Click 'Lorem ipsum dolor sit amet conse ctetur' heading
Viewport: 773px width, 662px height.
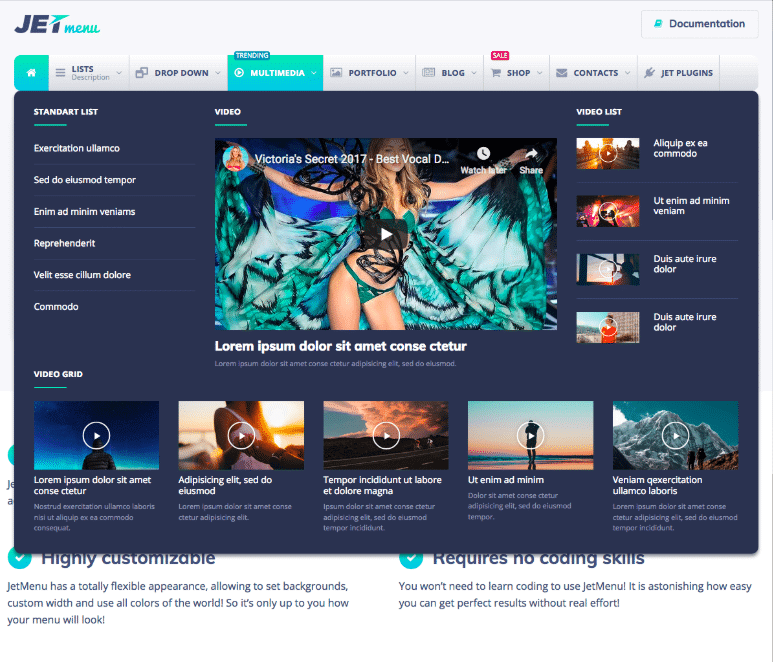pyautogui.click(x=341, y=346)
